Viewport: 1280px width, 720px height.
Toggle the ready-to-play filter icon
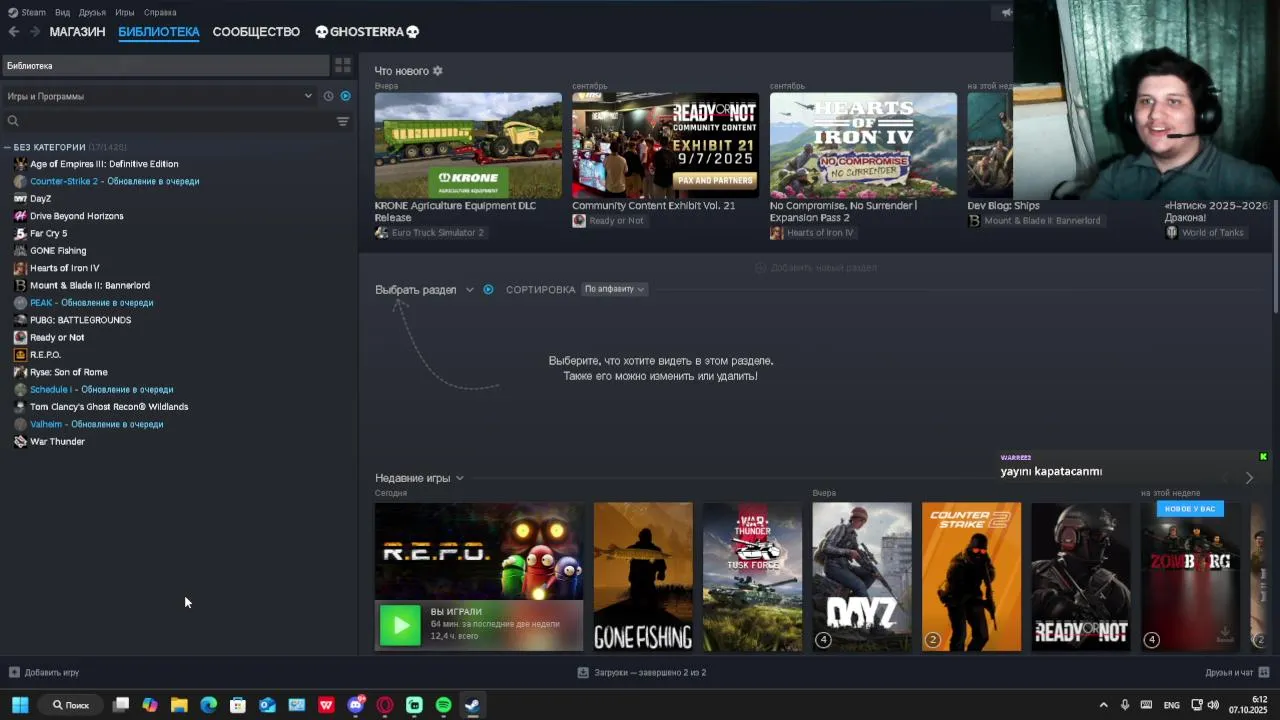[x=345, y=96]
